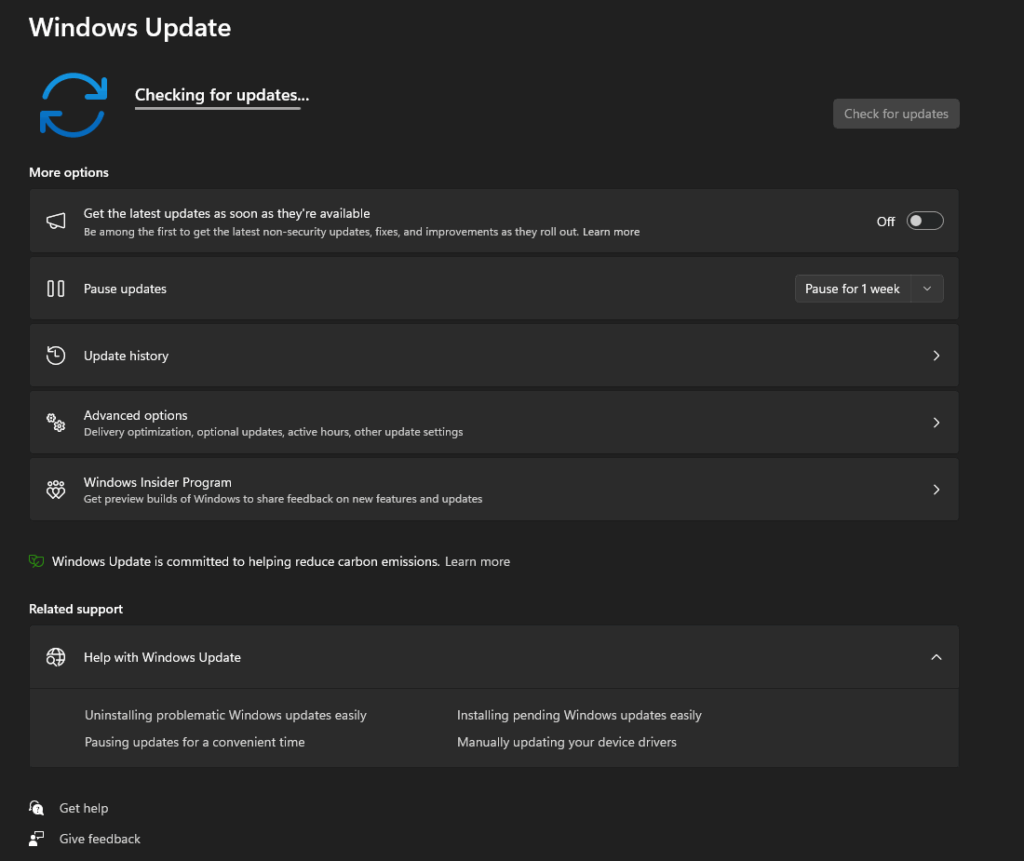Click the Help with Windows Update heading
Viewport: 1024px width, 861px height.
162,657
